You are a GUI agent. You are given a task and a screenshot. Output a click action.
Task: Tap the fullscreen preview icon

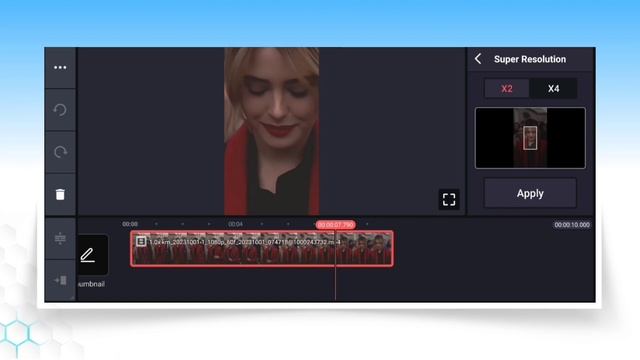click(x=449, y=200)
